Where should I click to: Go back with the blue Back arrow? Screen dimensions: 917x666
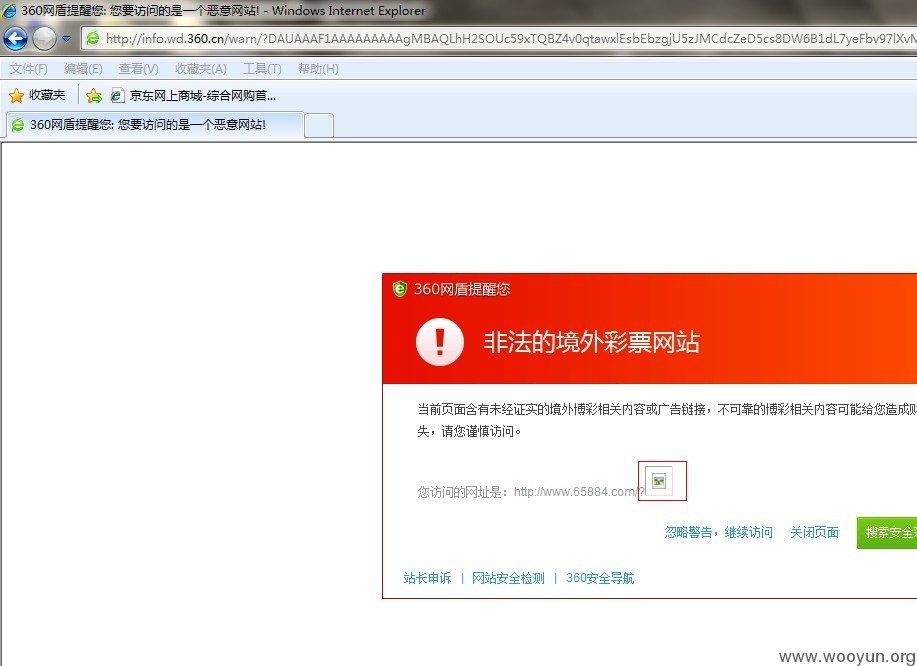(15, 39)
